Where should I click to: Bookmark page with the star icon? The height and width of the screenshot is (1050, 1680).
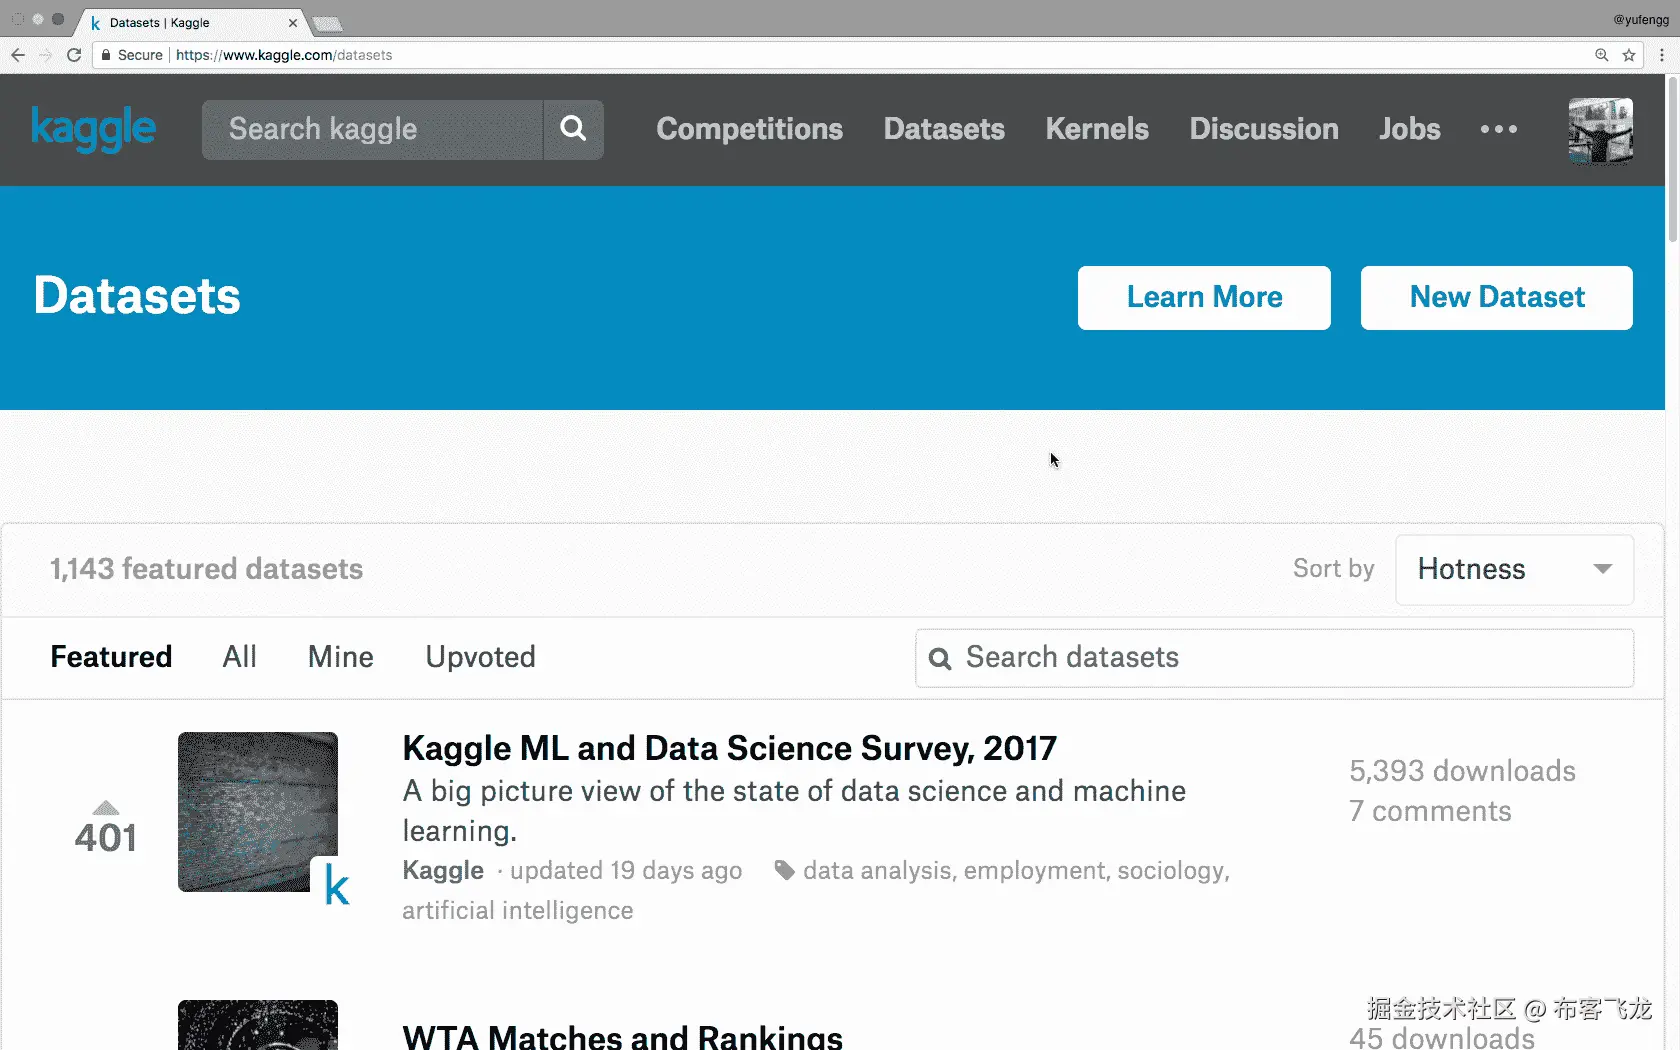tap(1629, 55)
